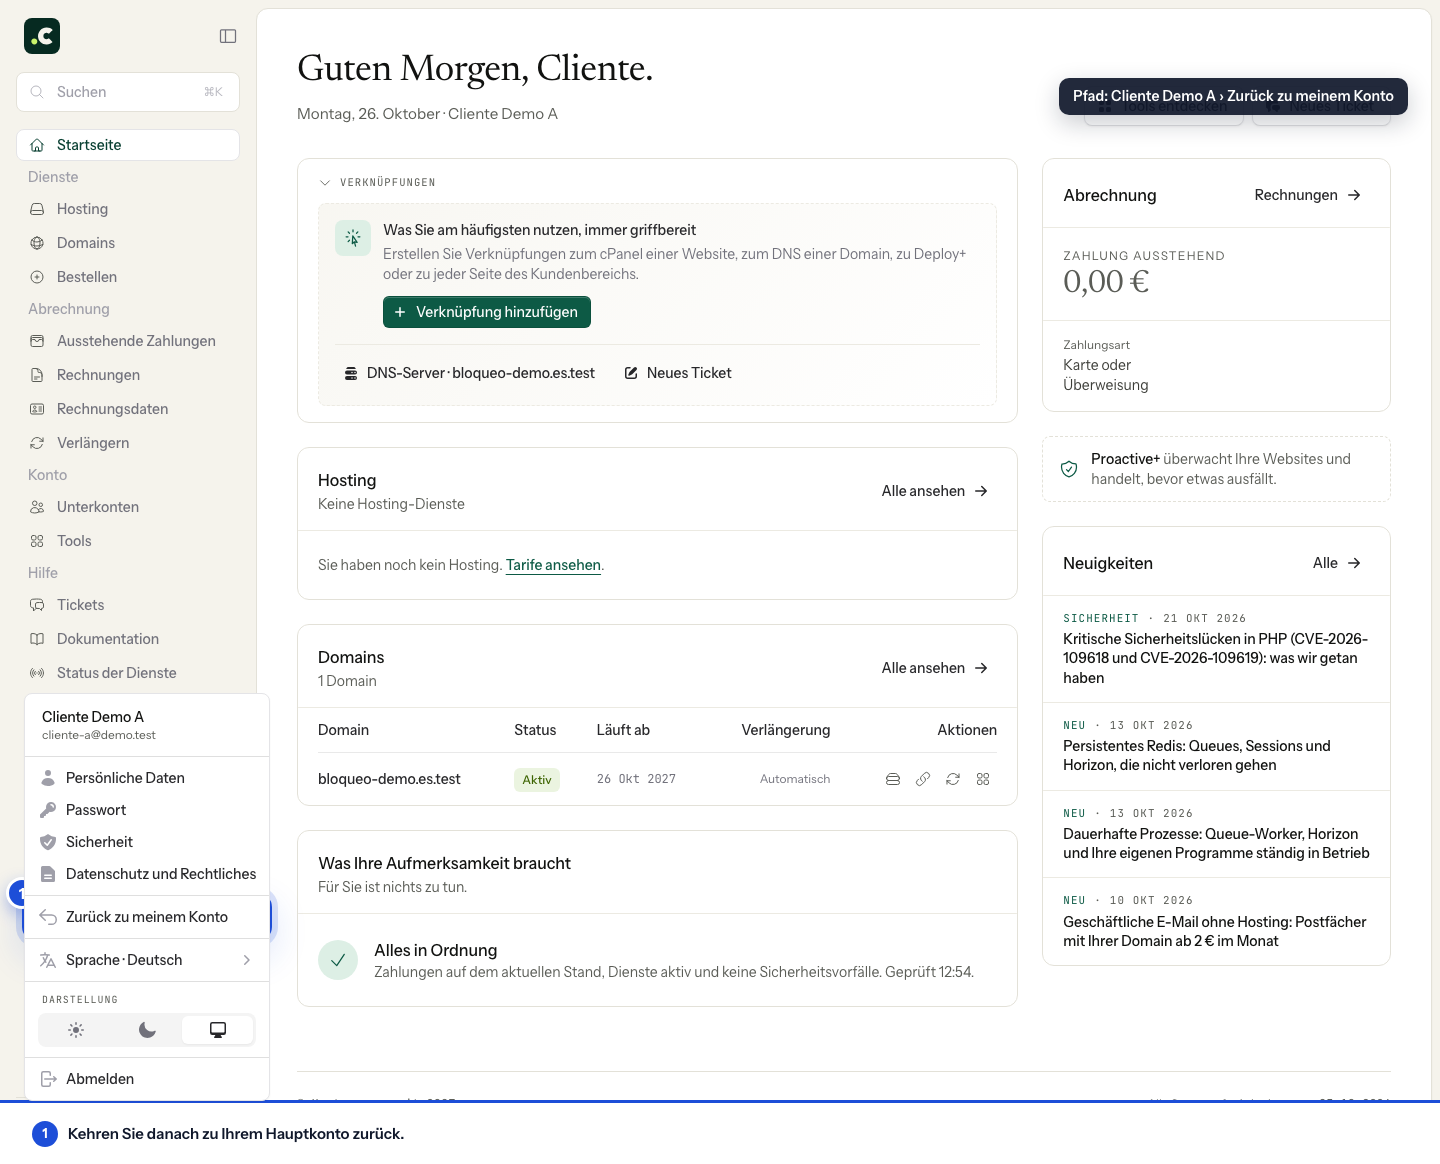Click Alle ansehen in the Domains card
Image resolution: width=1440 pixels, height=1164 pixels.
pos(935,668)
